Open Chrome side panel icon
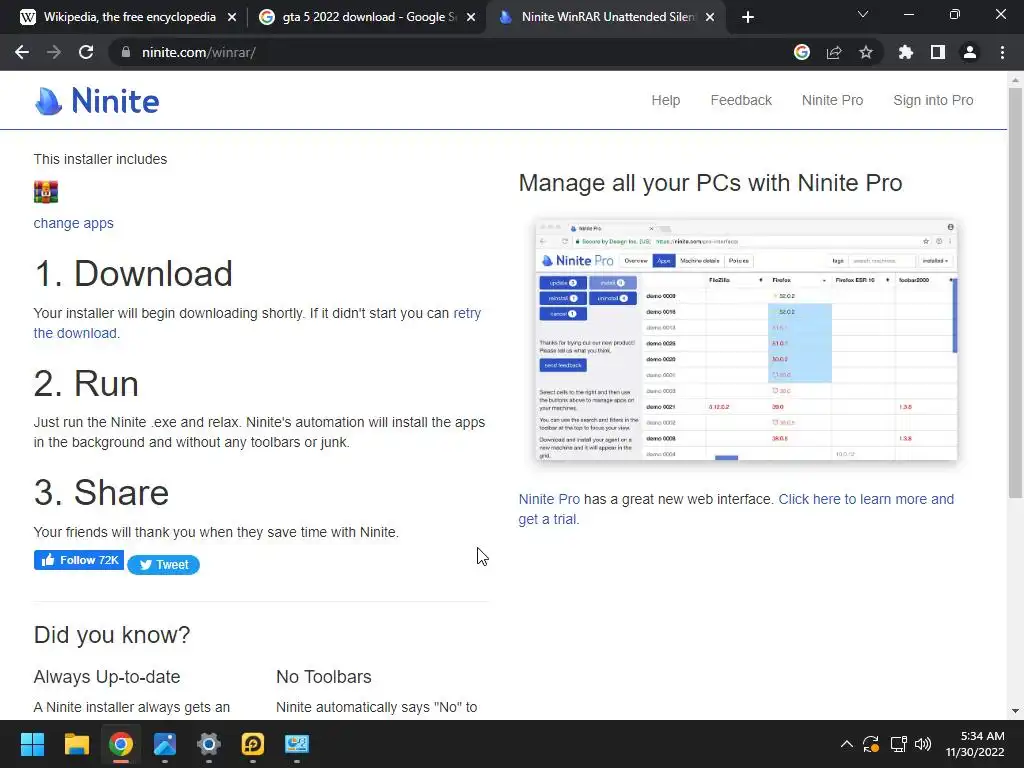The image size is (1024, 768). [938, 52]
